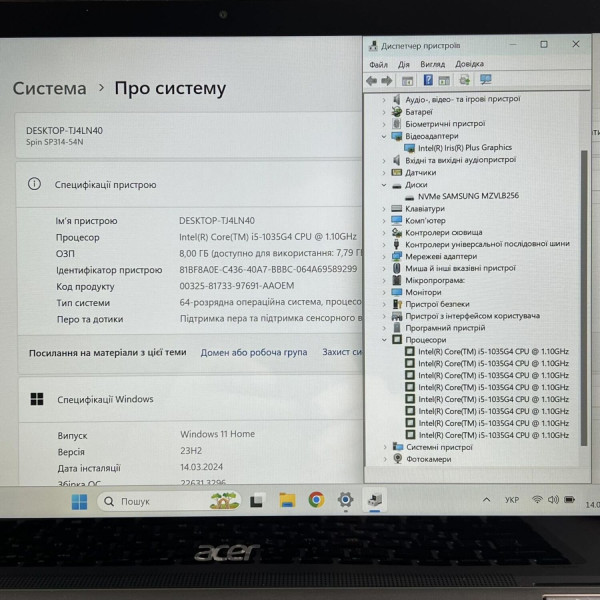Select the last i5-1035G4 processor entry

click(x=494, y=435)
